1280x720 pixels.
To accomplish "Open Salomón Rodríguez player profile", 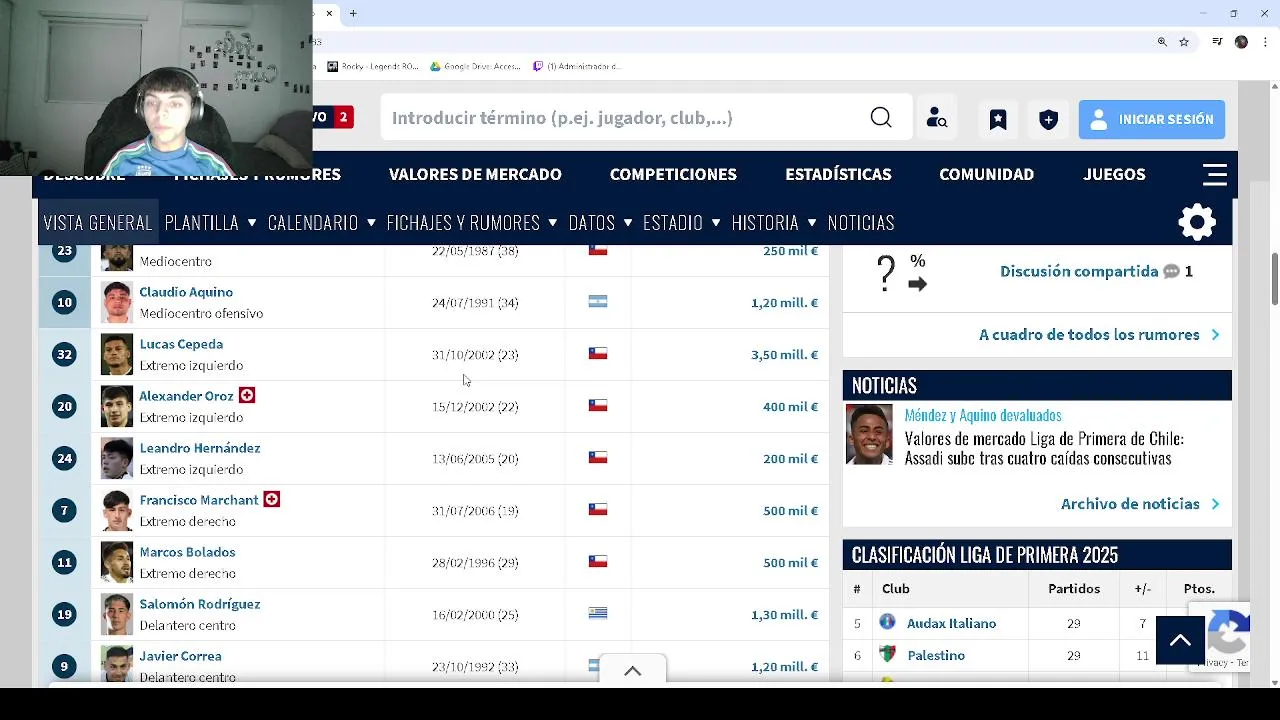I will coord(200,604).
